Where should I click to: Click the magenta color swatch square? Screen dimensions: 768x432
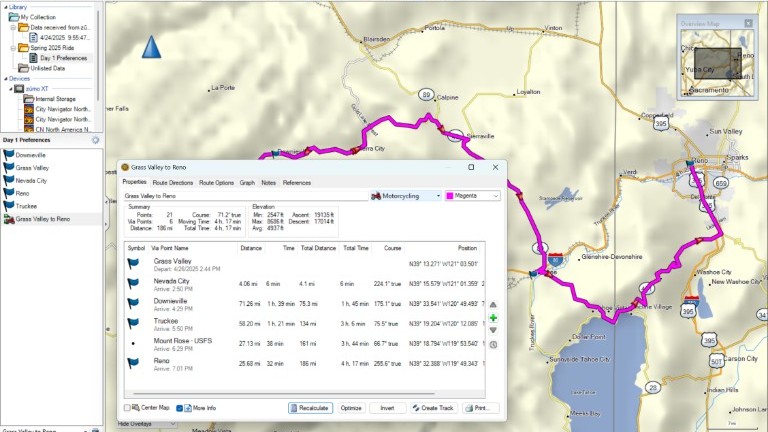tap(450, 196)
